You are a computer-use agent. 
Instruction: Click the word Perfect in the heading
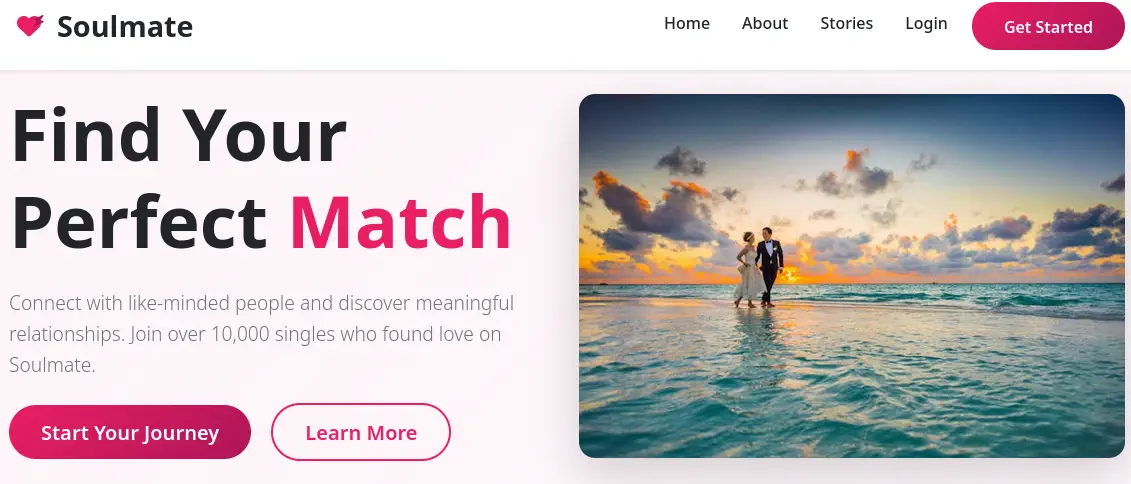(139, 221)
